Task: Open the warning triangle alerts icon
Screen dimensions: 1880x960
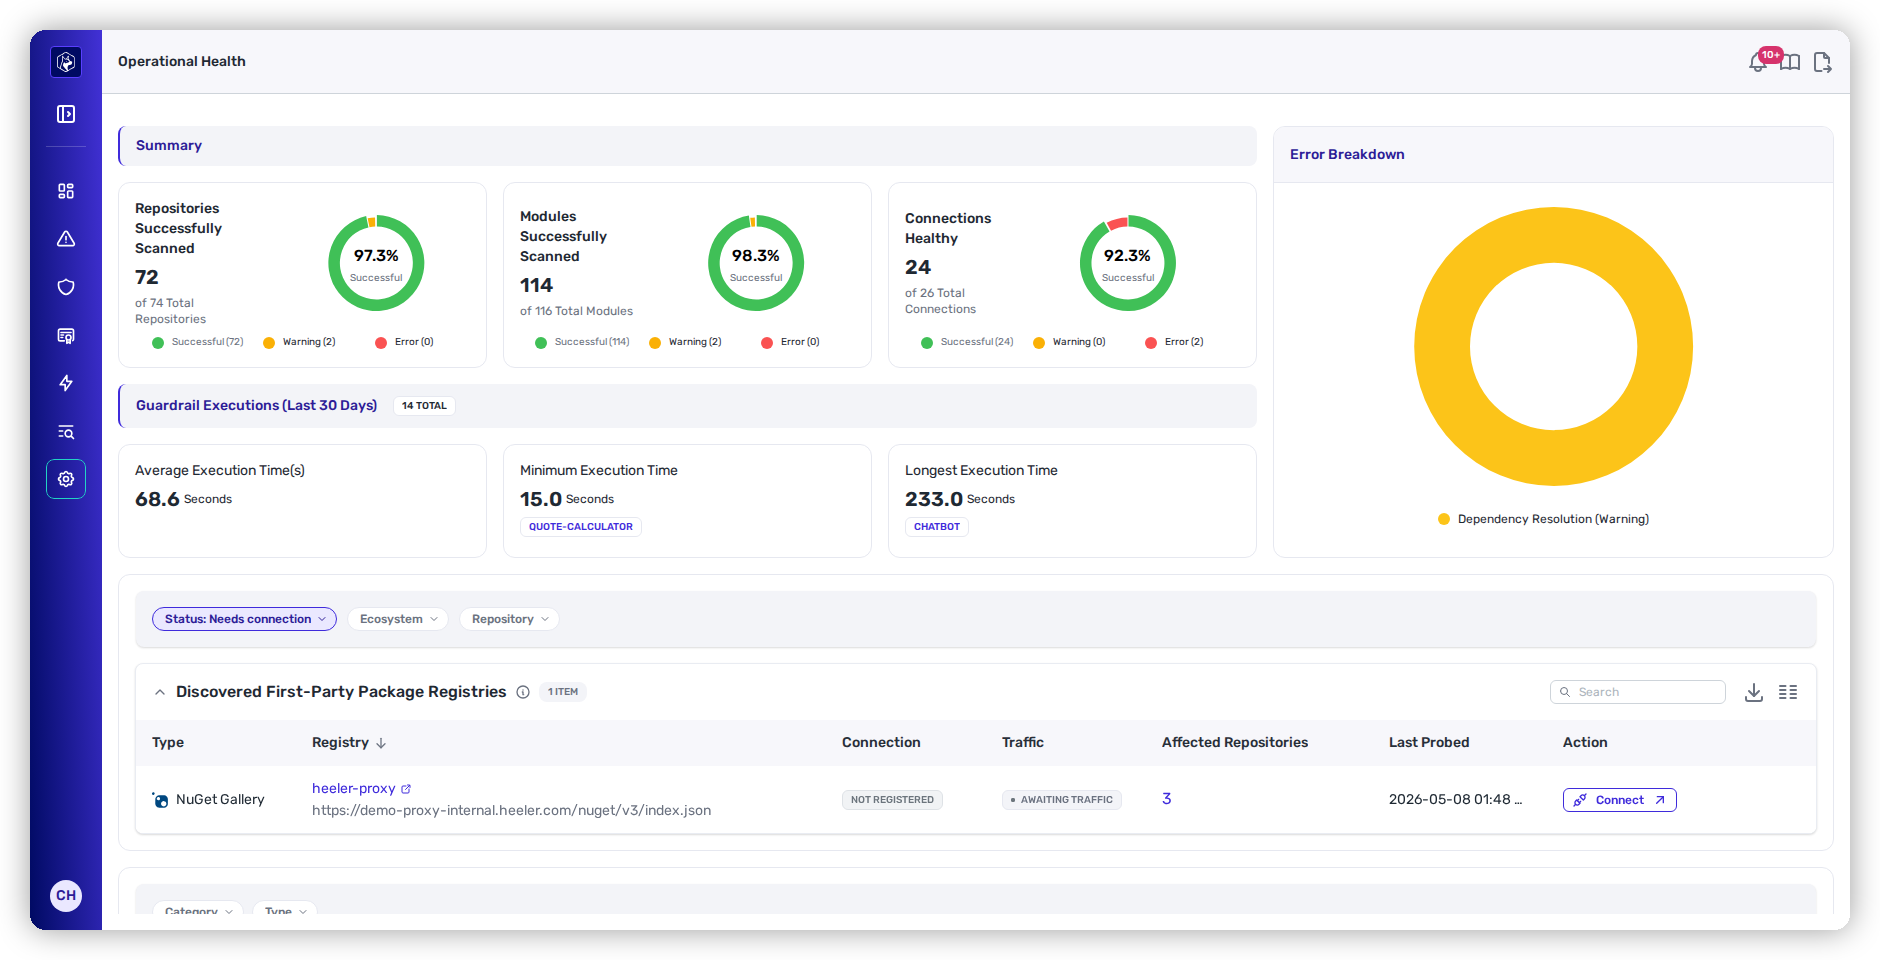Action: [x=66, y=239]
